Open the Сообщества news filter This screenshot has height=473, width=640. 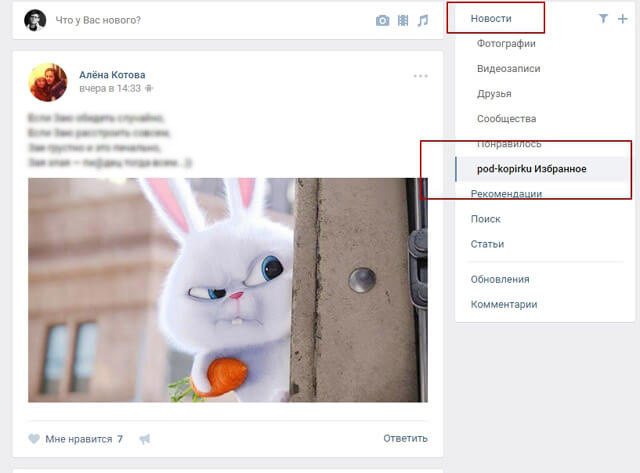pos(507,119)
